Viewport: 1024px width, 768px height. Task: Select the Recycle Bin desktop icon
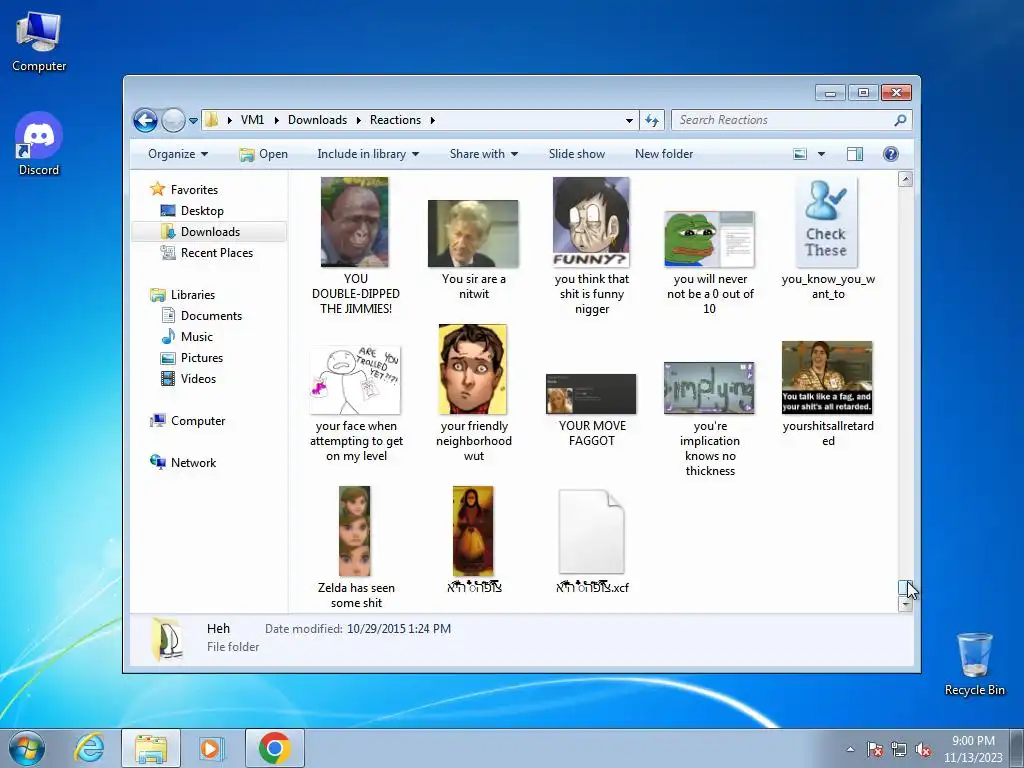click(x=974, y=664)
